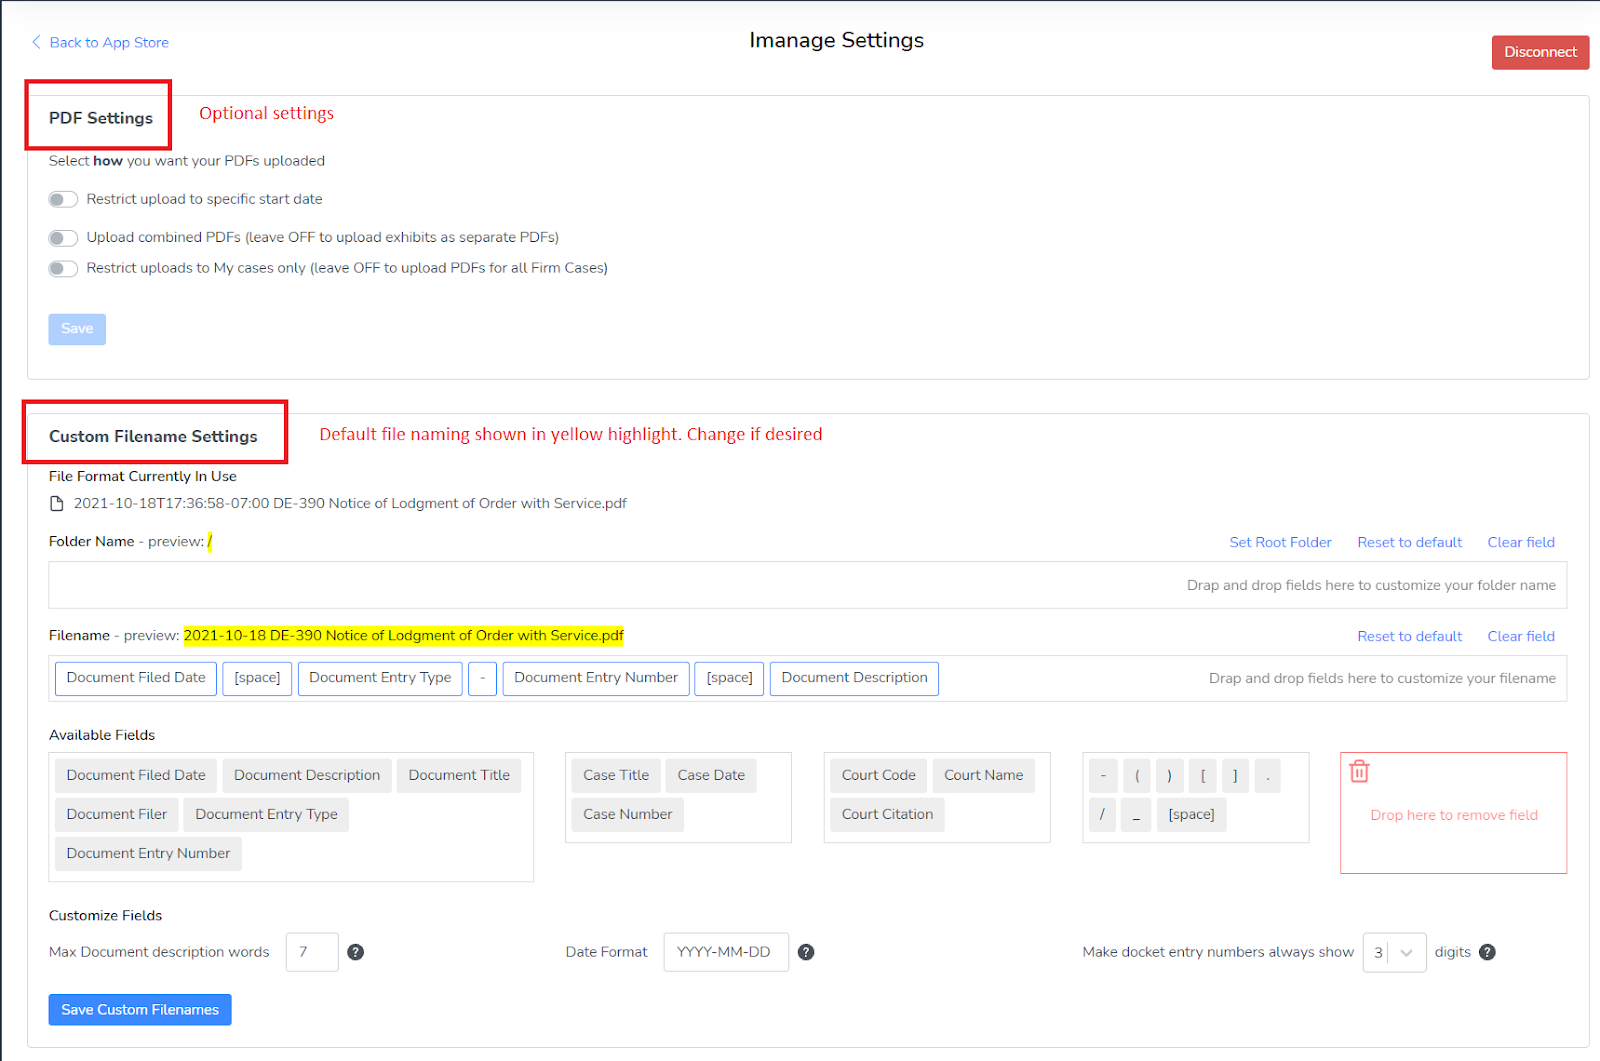Open help icon next to Date Format
Screen dimensions: 1600x1061
tap(806, 952)
